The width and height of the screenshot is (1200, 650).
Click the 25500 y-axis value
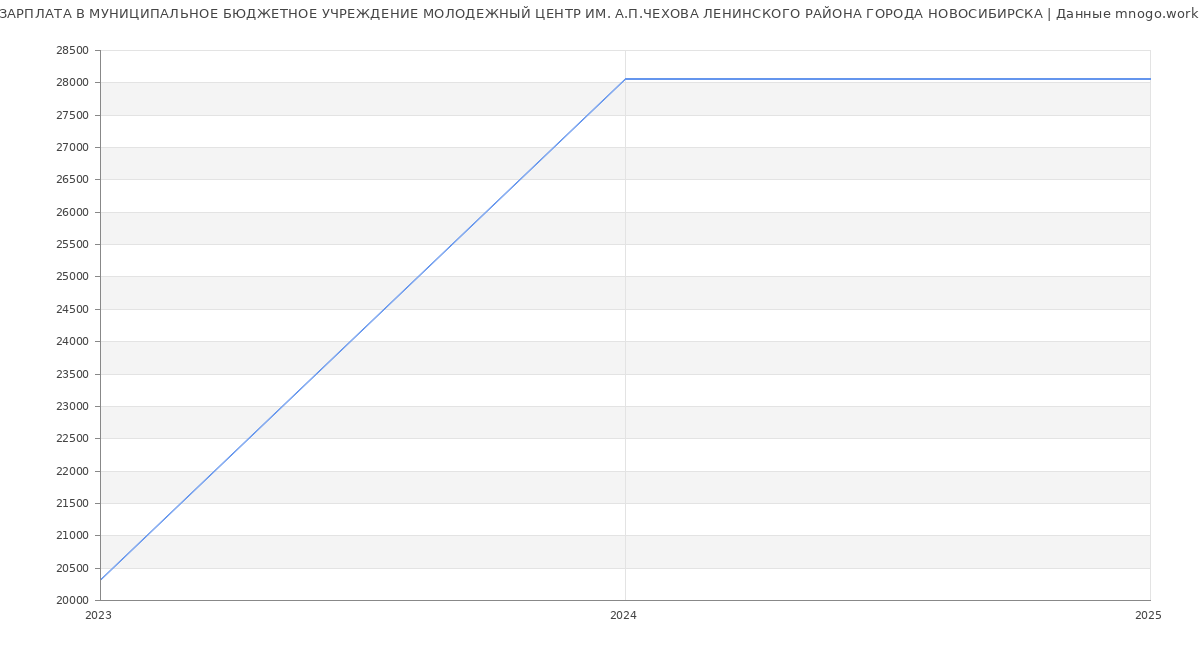coord(72,245)
